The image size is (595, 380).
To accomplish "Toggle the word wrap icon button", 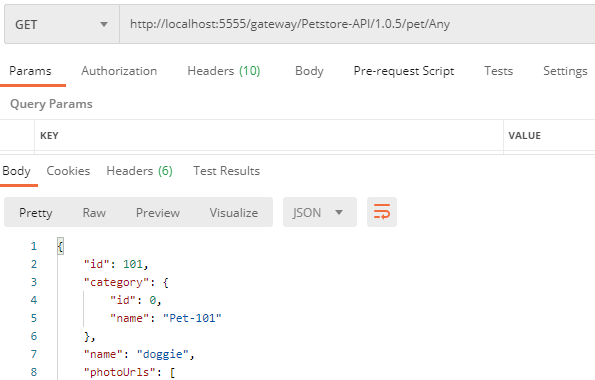I will click(x=382, y=212).
